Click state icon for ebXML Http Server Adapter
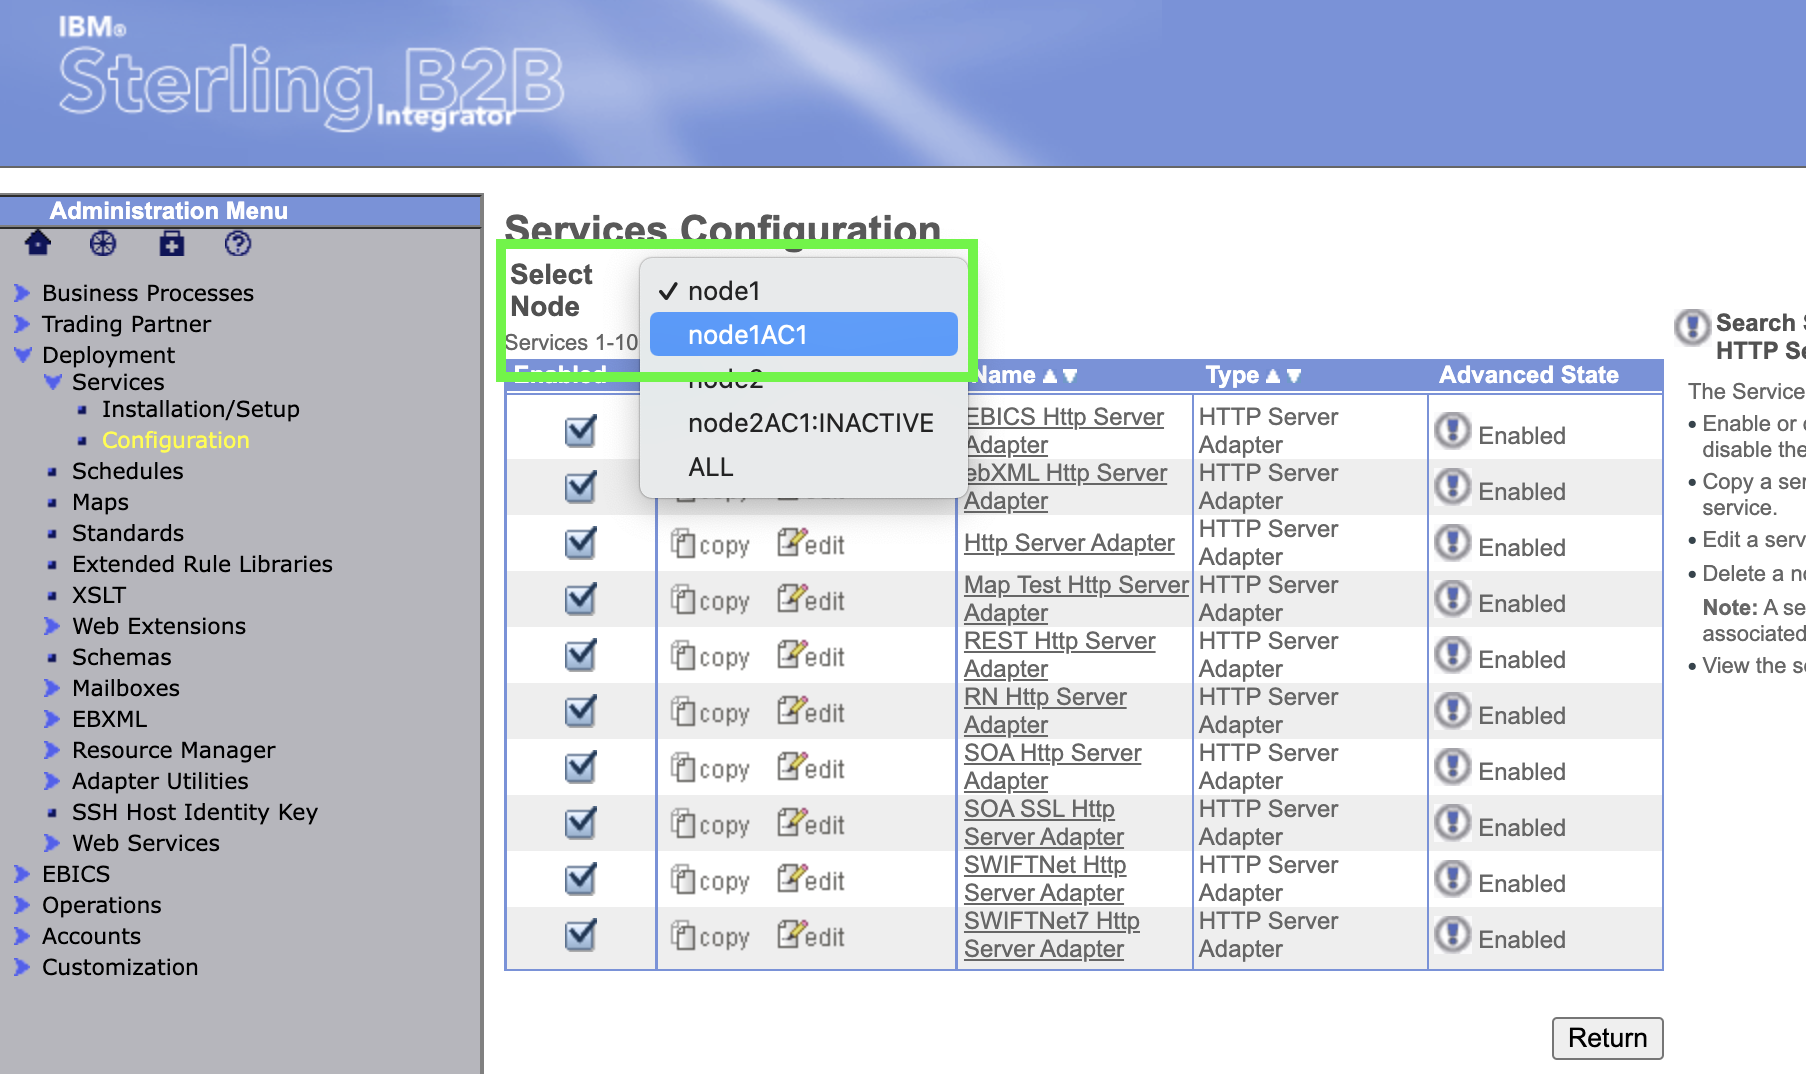This screenshot has width=1806, height=1074. click(x=1452, y=487)
